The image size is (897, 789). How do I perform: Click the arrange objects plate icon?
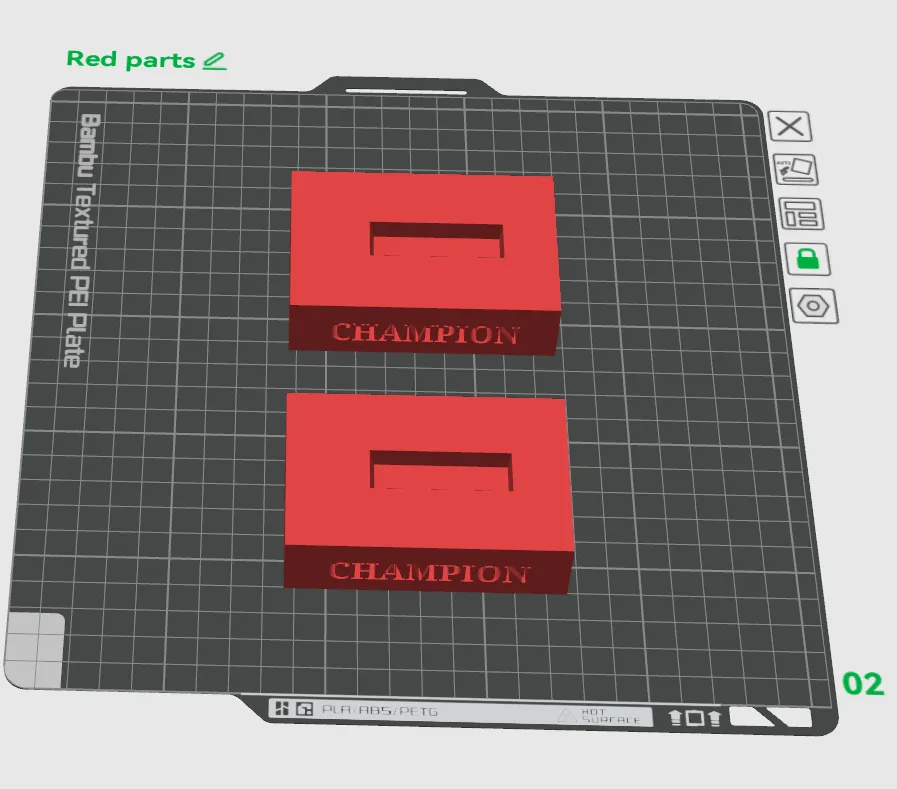801,214
